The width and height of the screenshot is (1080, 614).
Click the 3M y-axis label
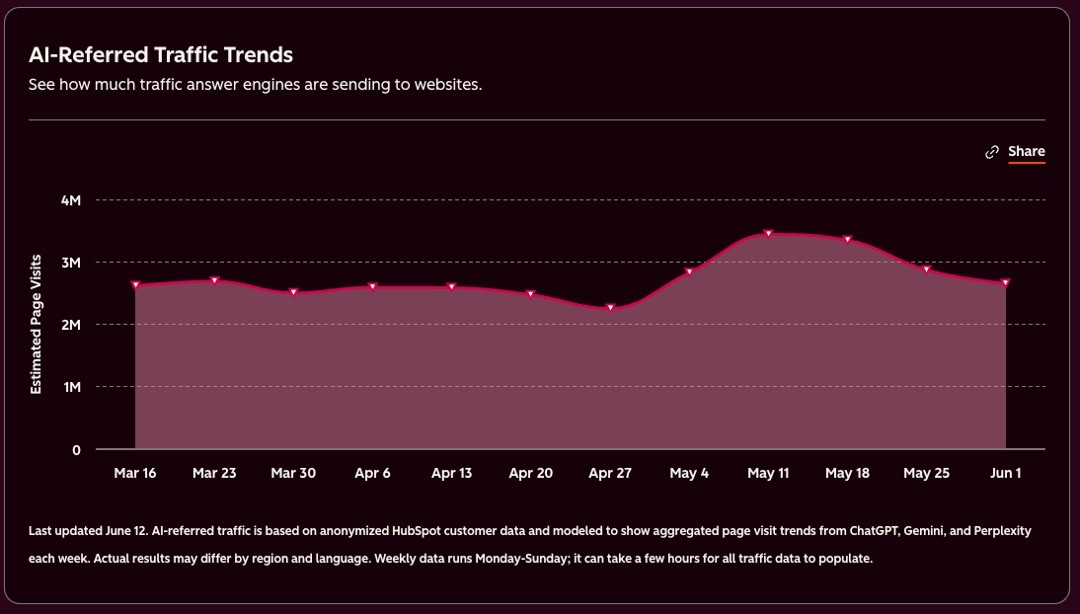tap(71, 263)
